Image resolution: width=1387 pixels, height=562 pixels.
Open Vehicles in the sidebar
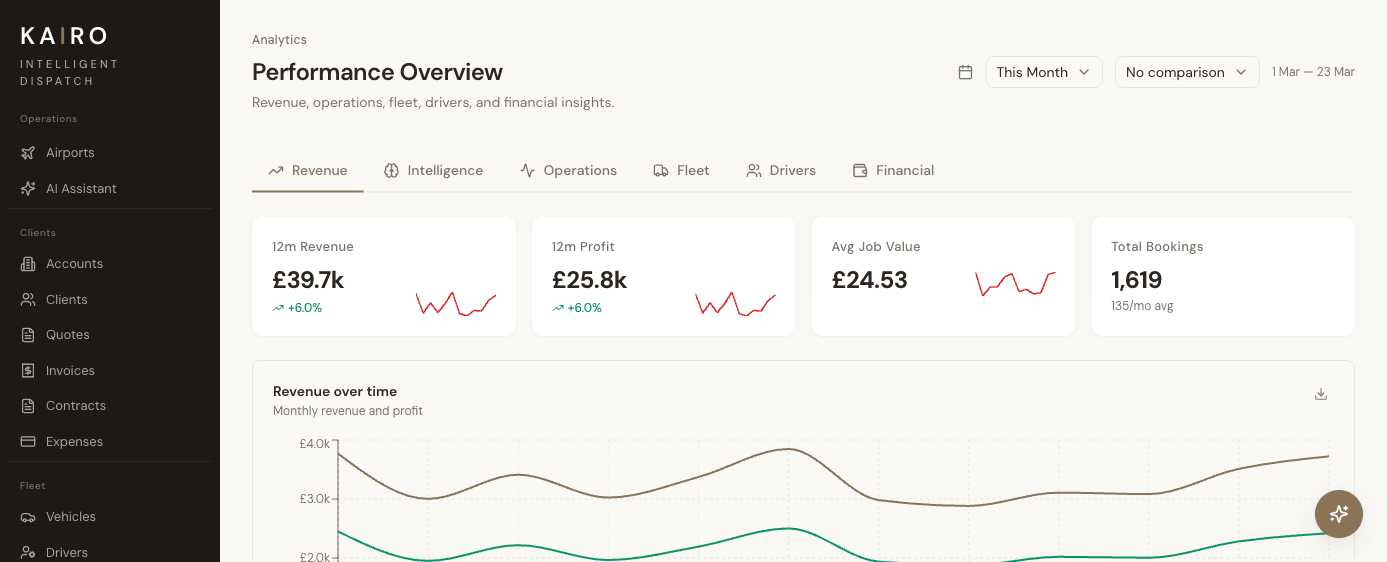pos(110,517)
